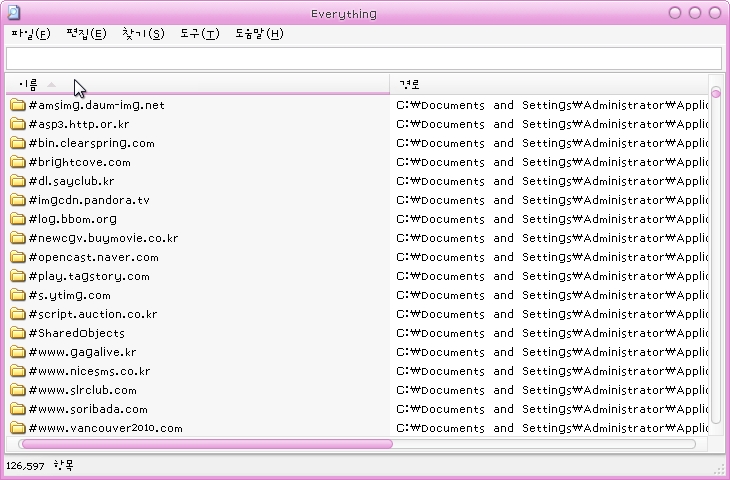This screenshot has width=730, height=480.
Task: Click the vertical scrollbar on the right
Action: coord(715,260)
